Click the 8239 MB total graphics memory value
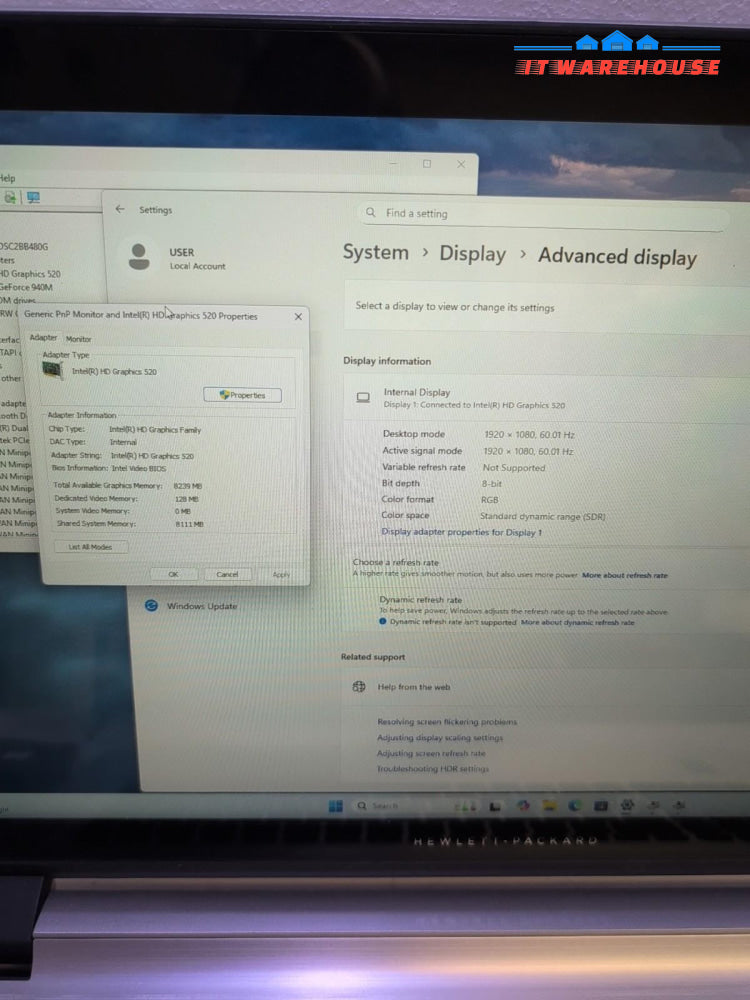This screenshot has height=1000, width=750. pos(188,486)
